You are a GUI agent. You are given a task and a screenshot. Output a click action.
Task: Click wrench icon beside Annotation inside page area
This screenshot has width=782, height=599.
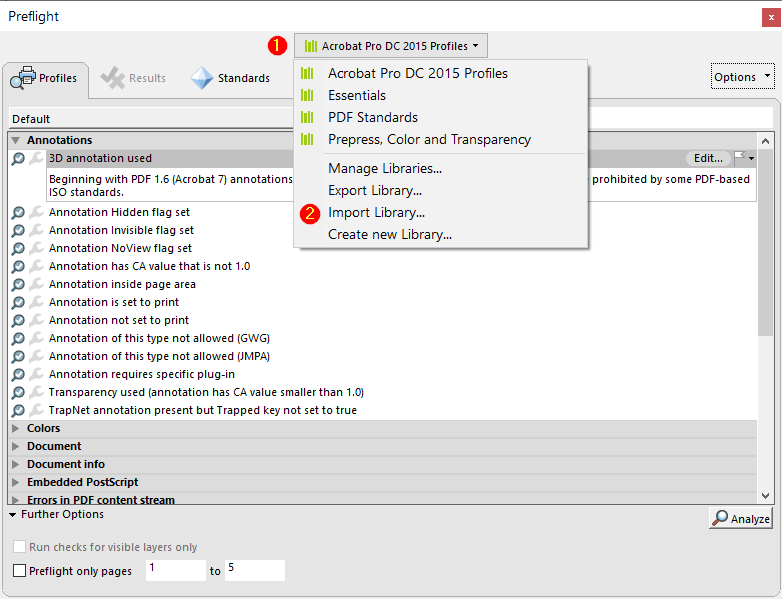36,285
